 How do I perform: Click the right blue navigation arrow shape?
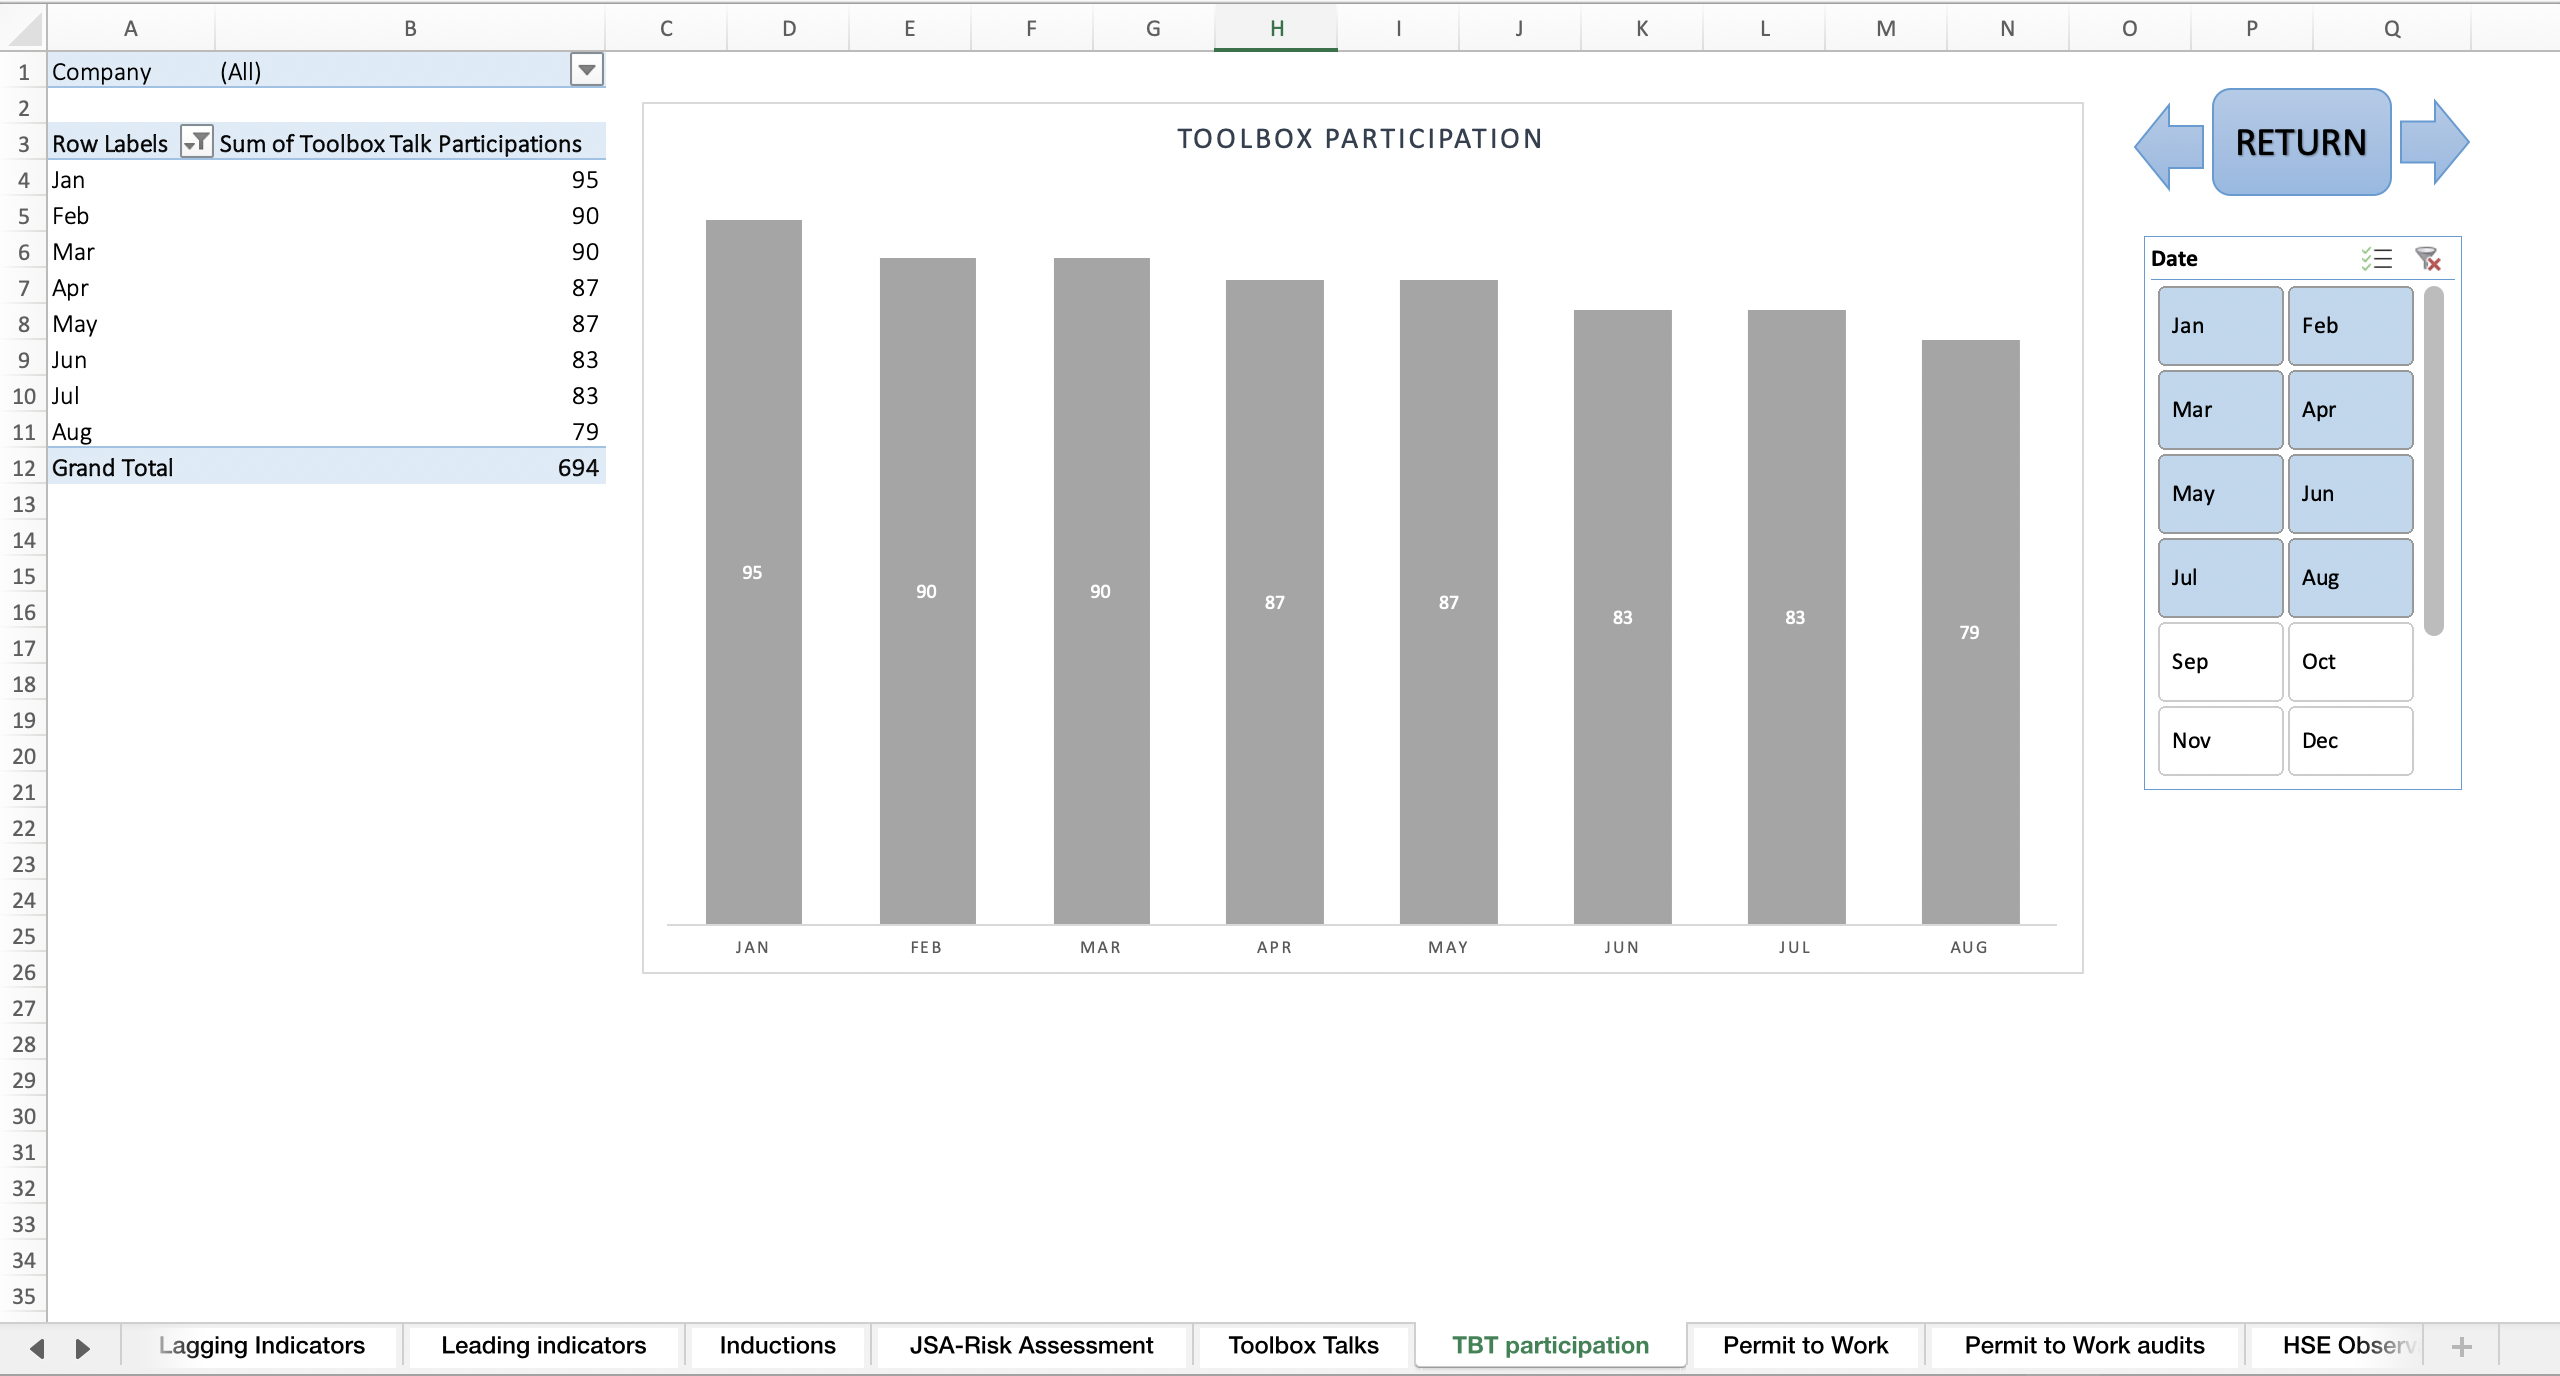(2434, 143)
